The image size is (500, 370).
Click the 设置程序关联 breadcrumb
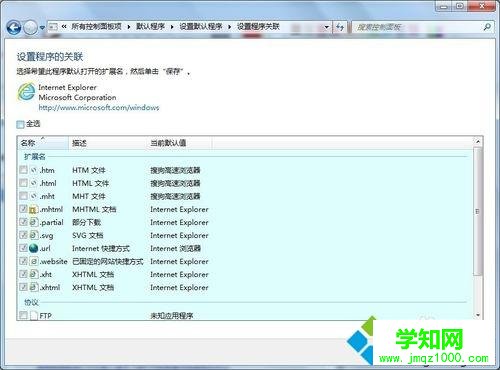pos(258,27)
